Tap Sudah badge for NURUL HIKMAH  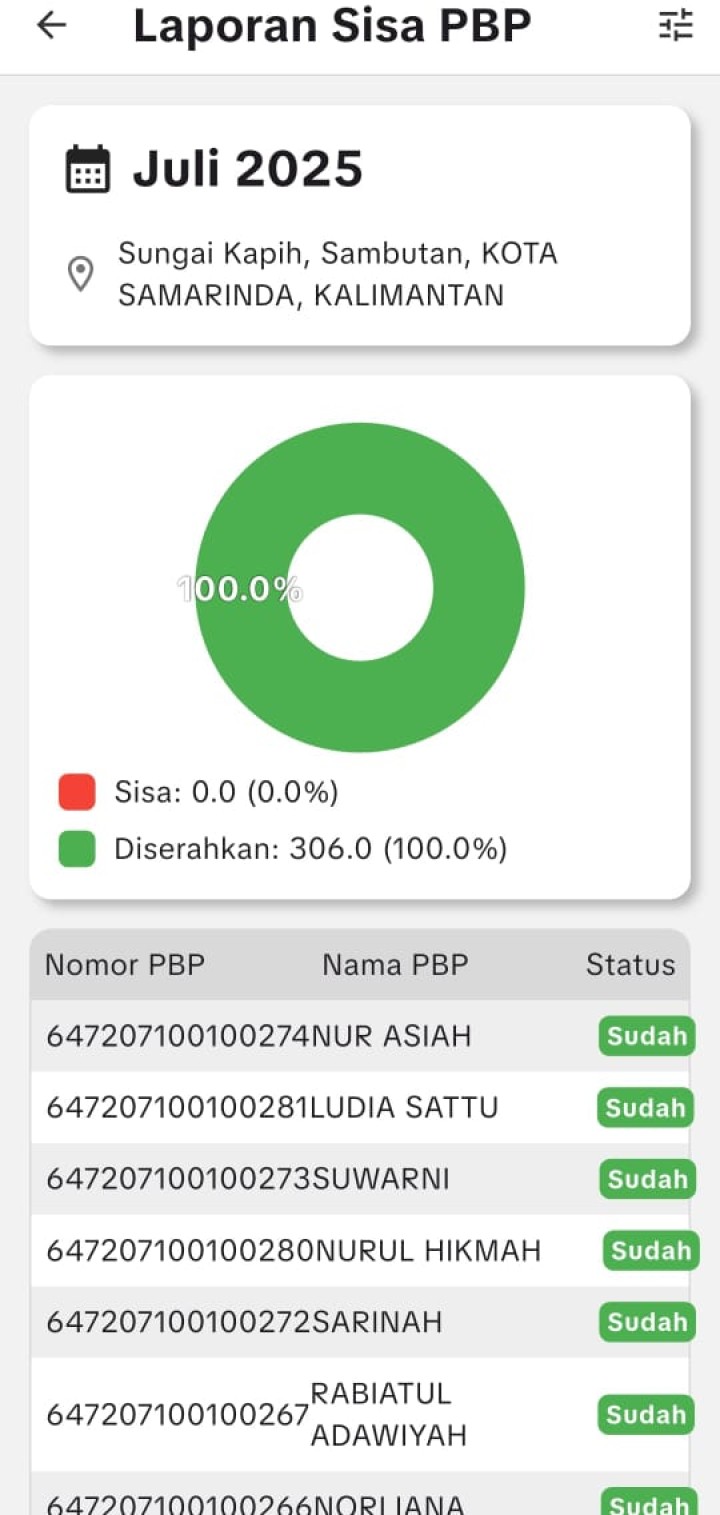[650, 1251]
